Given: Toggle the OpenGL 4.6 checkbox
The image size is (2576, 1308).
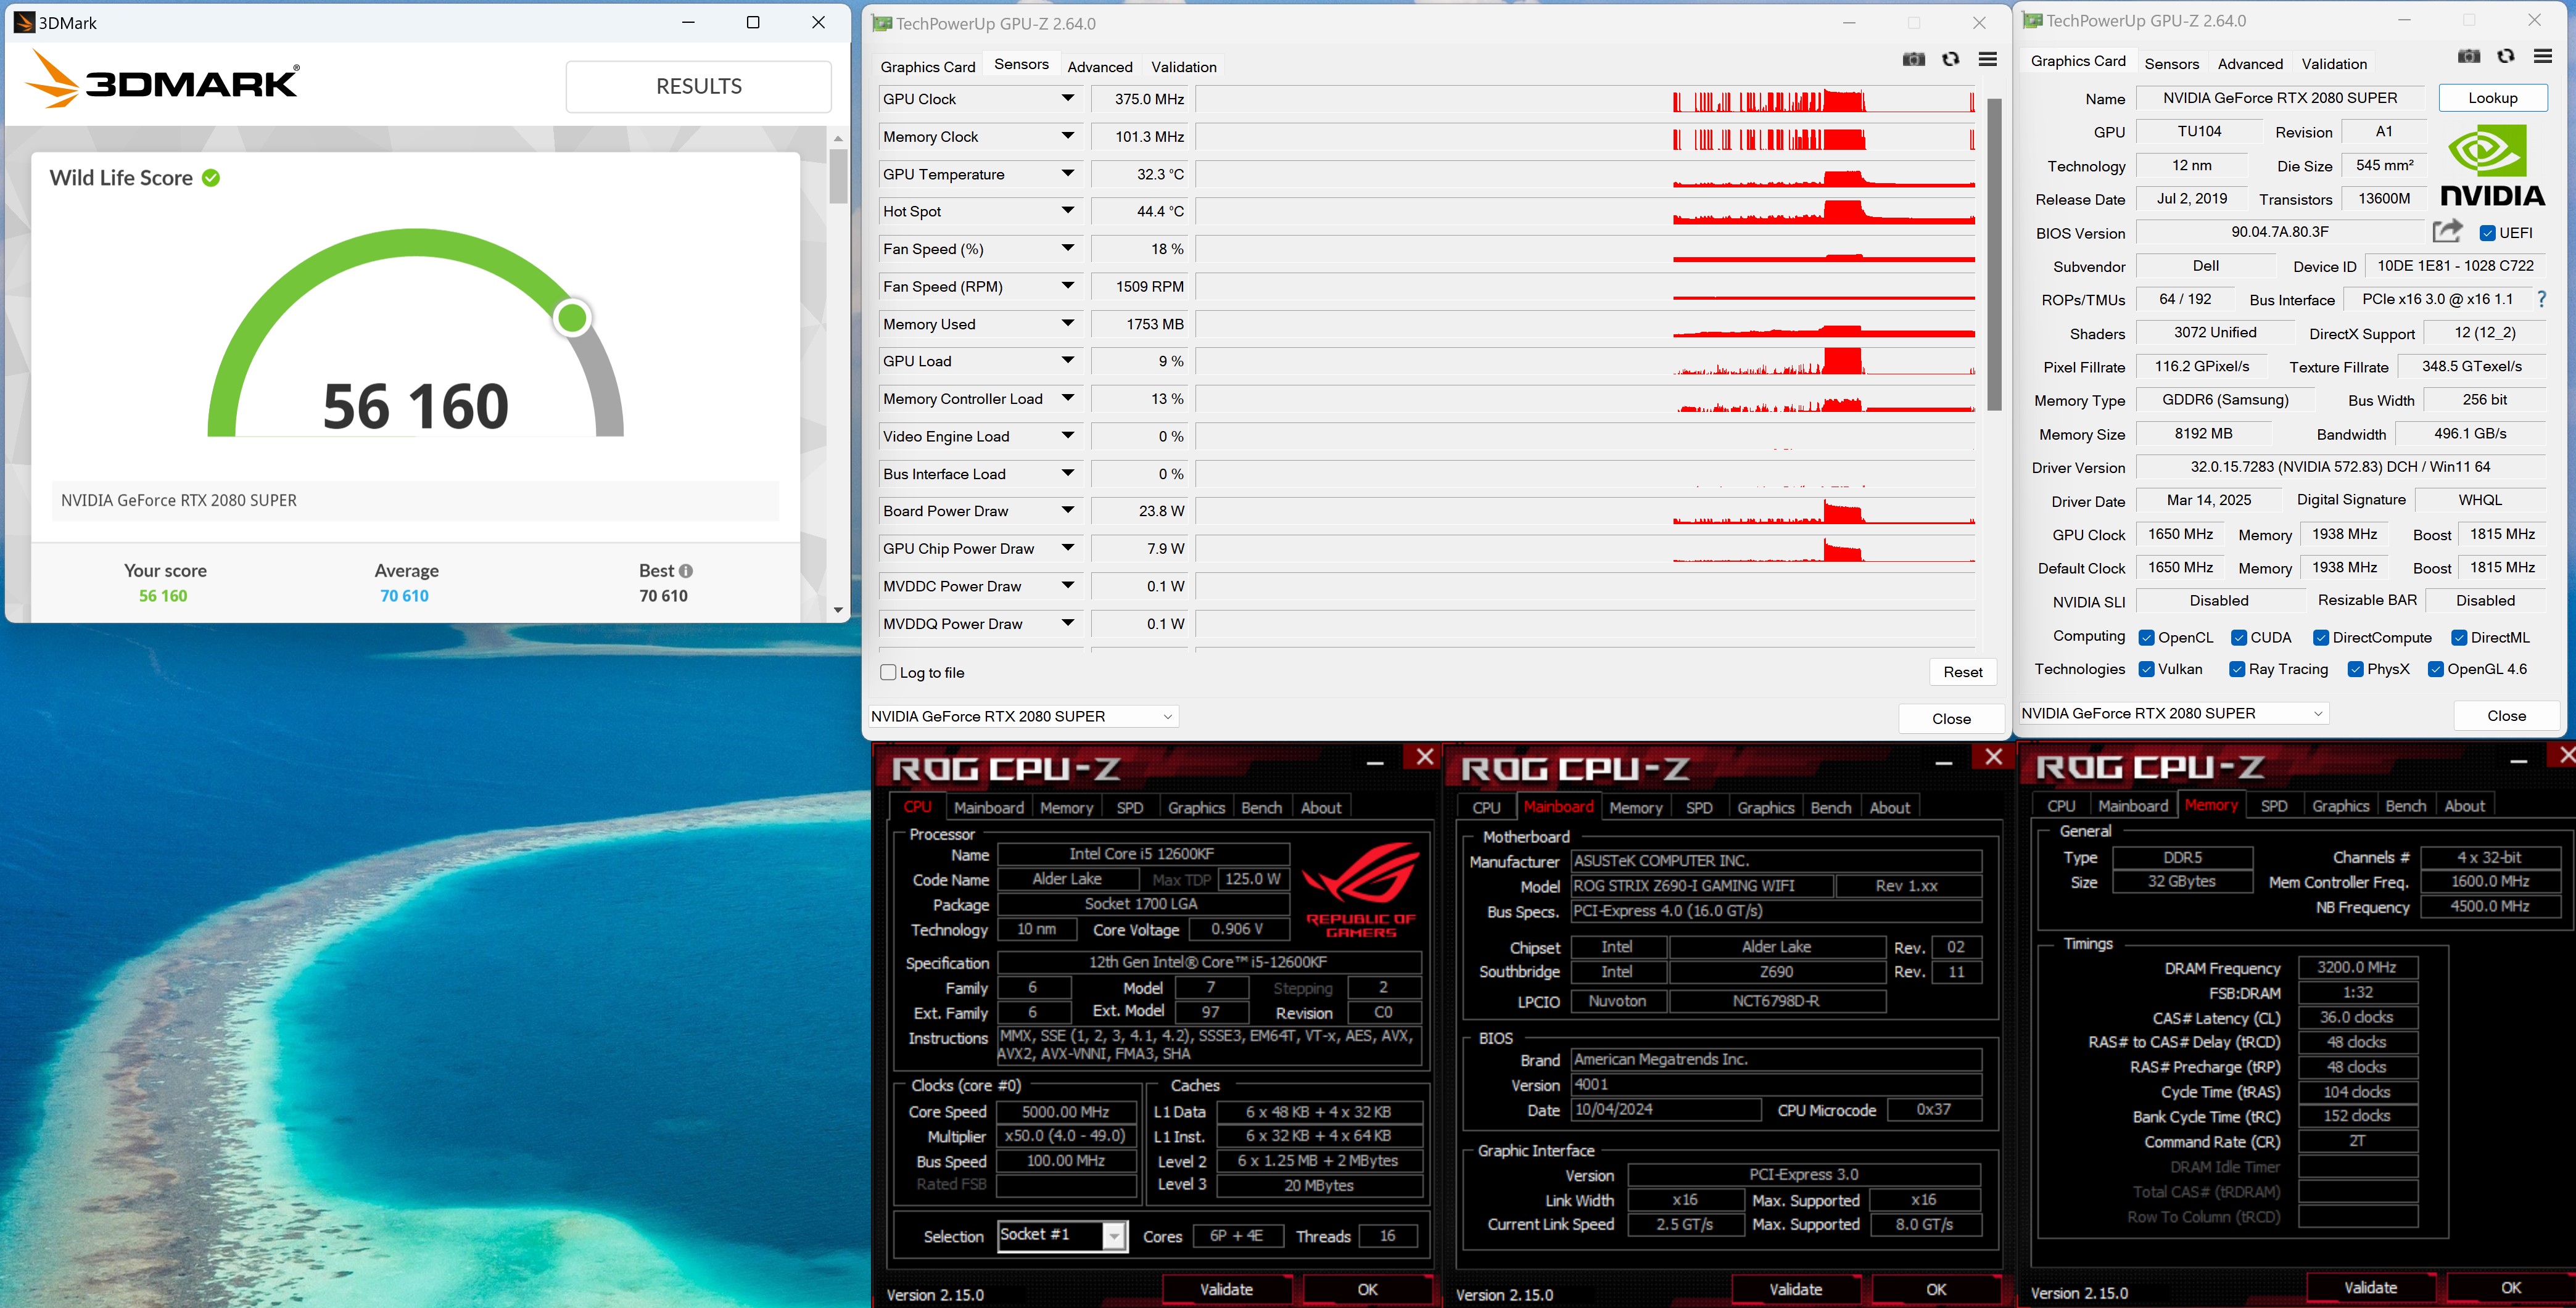Looking at the screenshot, I should click(2436, 669).
